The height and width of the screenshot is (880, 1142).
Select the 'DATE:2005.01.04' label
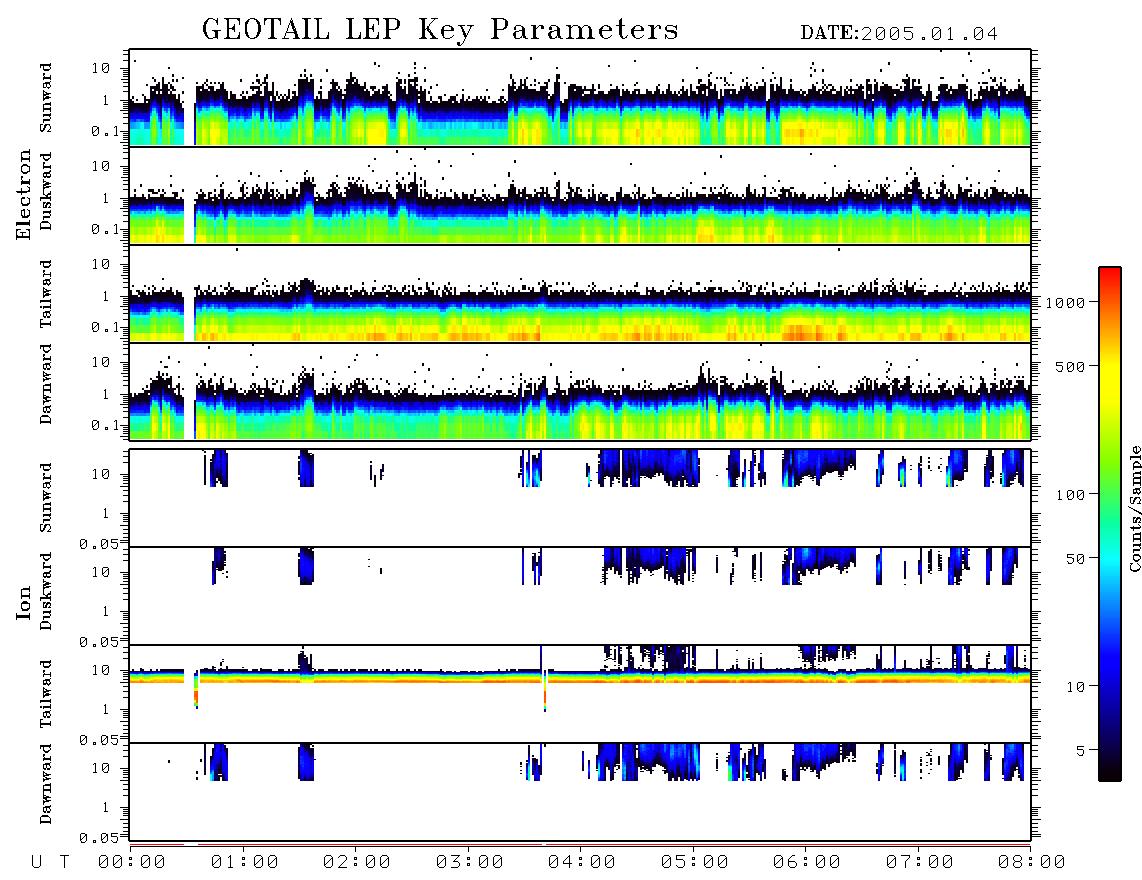point(899,34)
